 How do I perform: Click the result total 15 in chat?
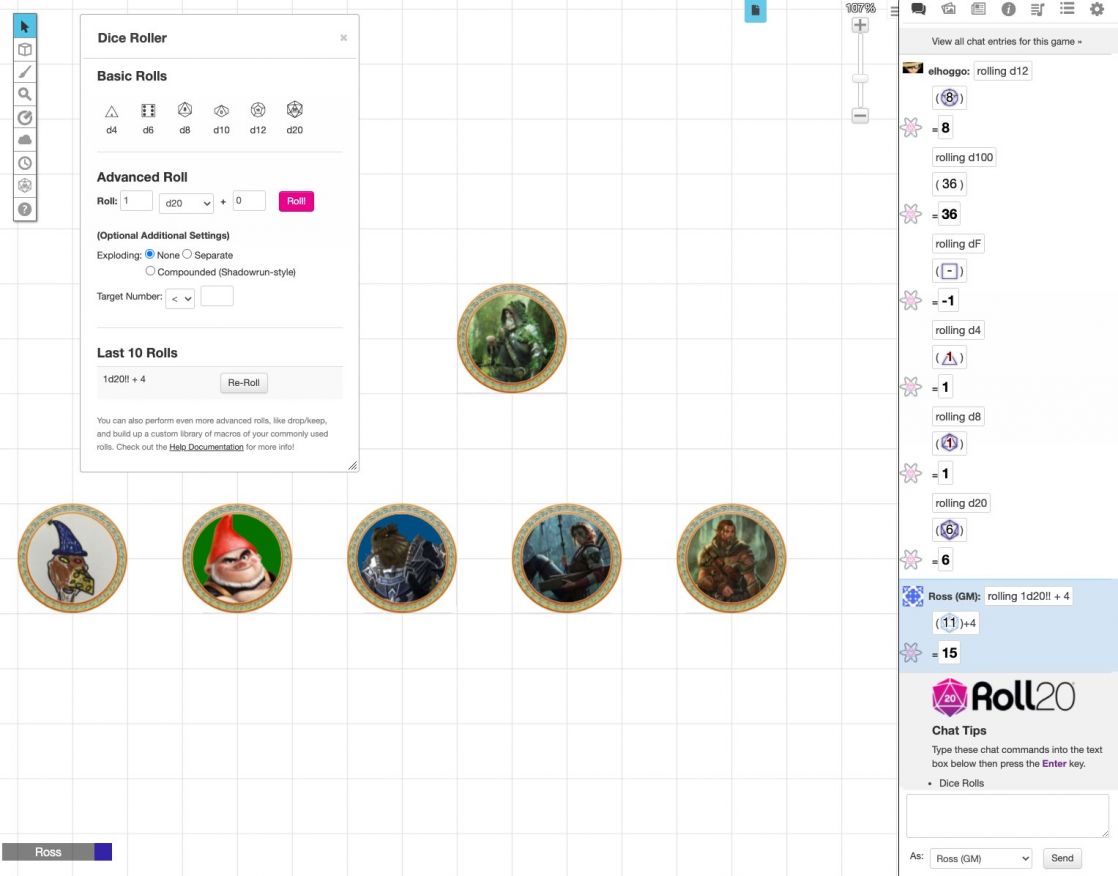click(949, 654)
